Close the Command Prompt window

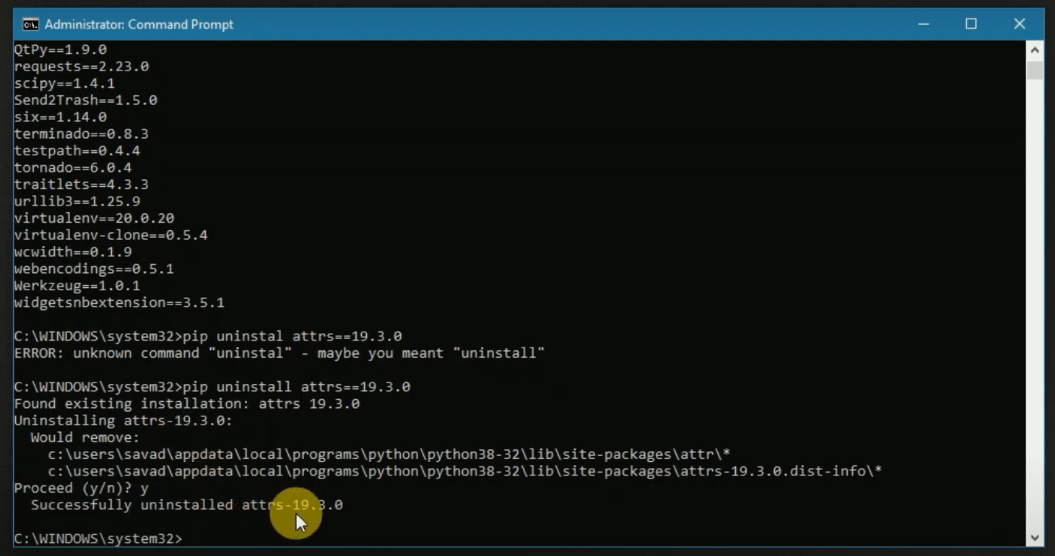pos(1019,24)
